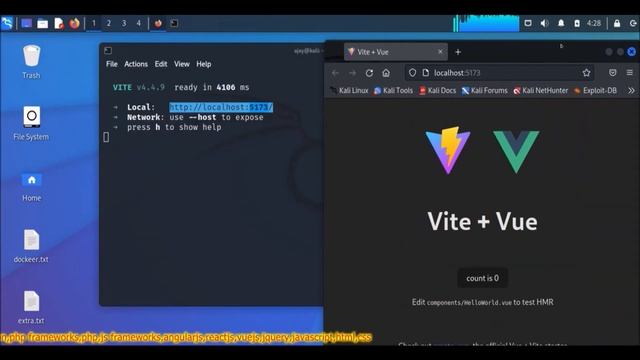Screen dimensions: 640x360
Task: Click the Vue logo on the page
Action: (516, 152)
